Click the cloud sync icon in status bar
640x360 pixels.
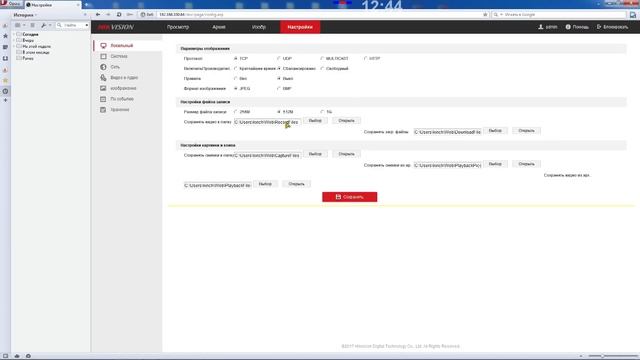coord(17,356)
